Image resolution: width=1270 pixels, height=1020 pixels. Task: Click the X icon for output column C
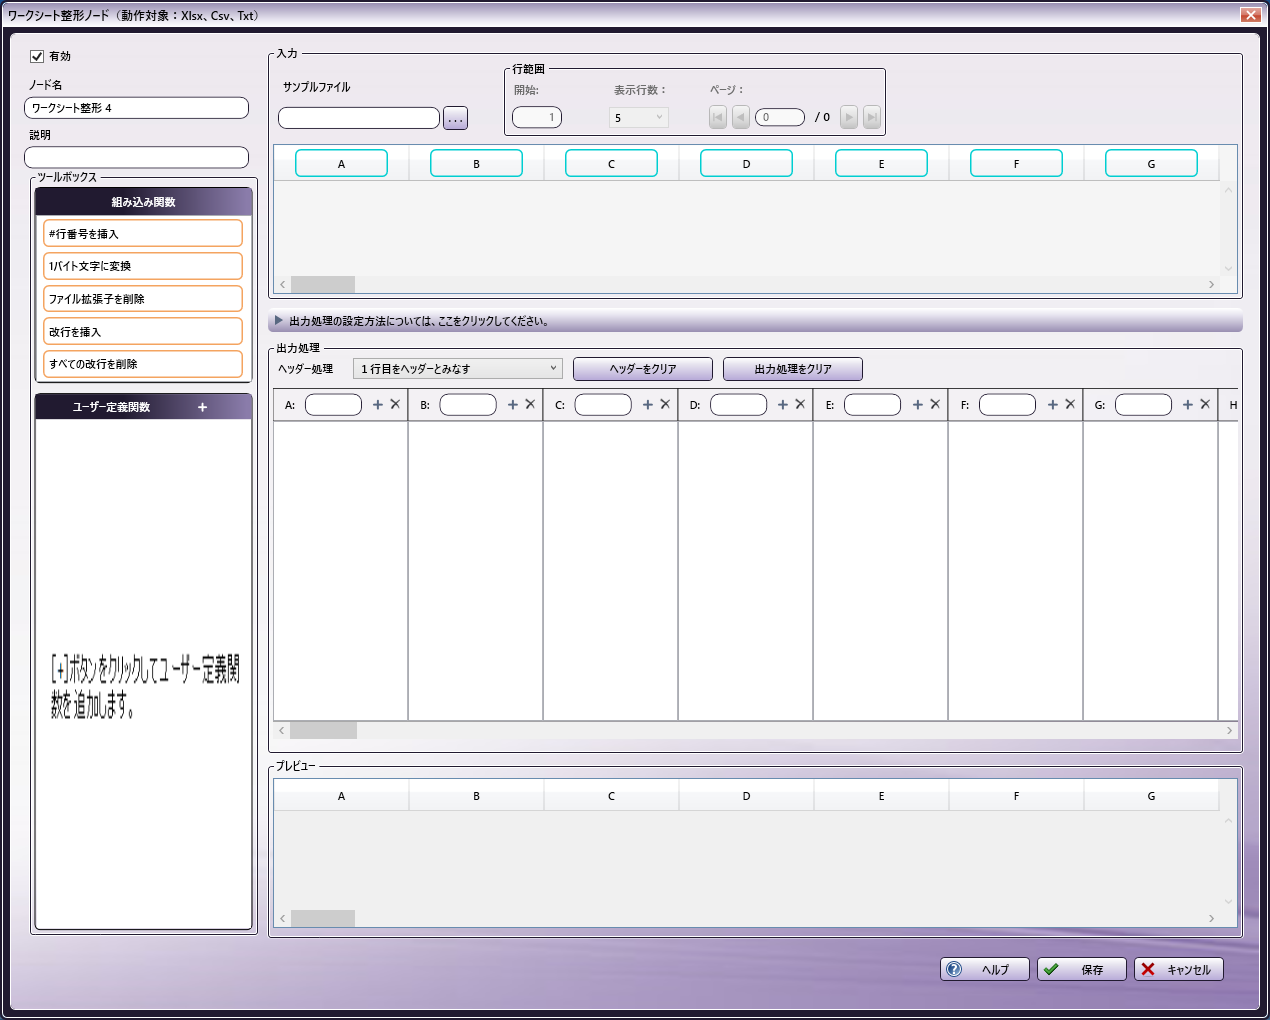(x=665, y=404)
